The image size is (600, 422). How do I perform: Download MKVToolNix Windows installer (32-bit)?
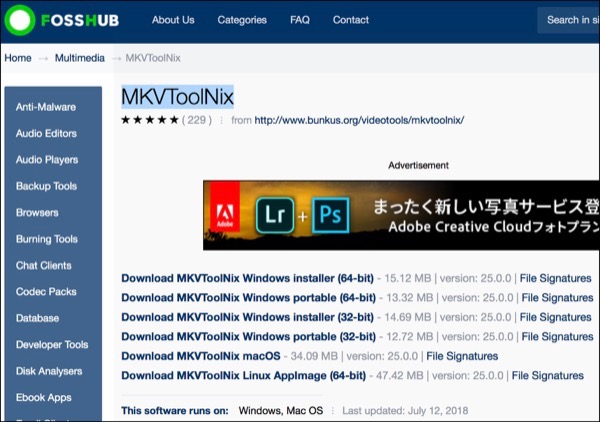(248, 317)
